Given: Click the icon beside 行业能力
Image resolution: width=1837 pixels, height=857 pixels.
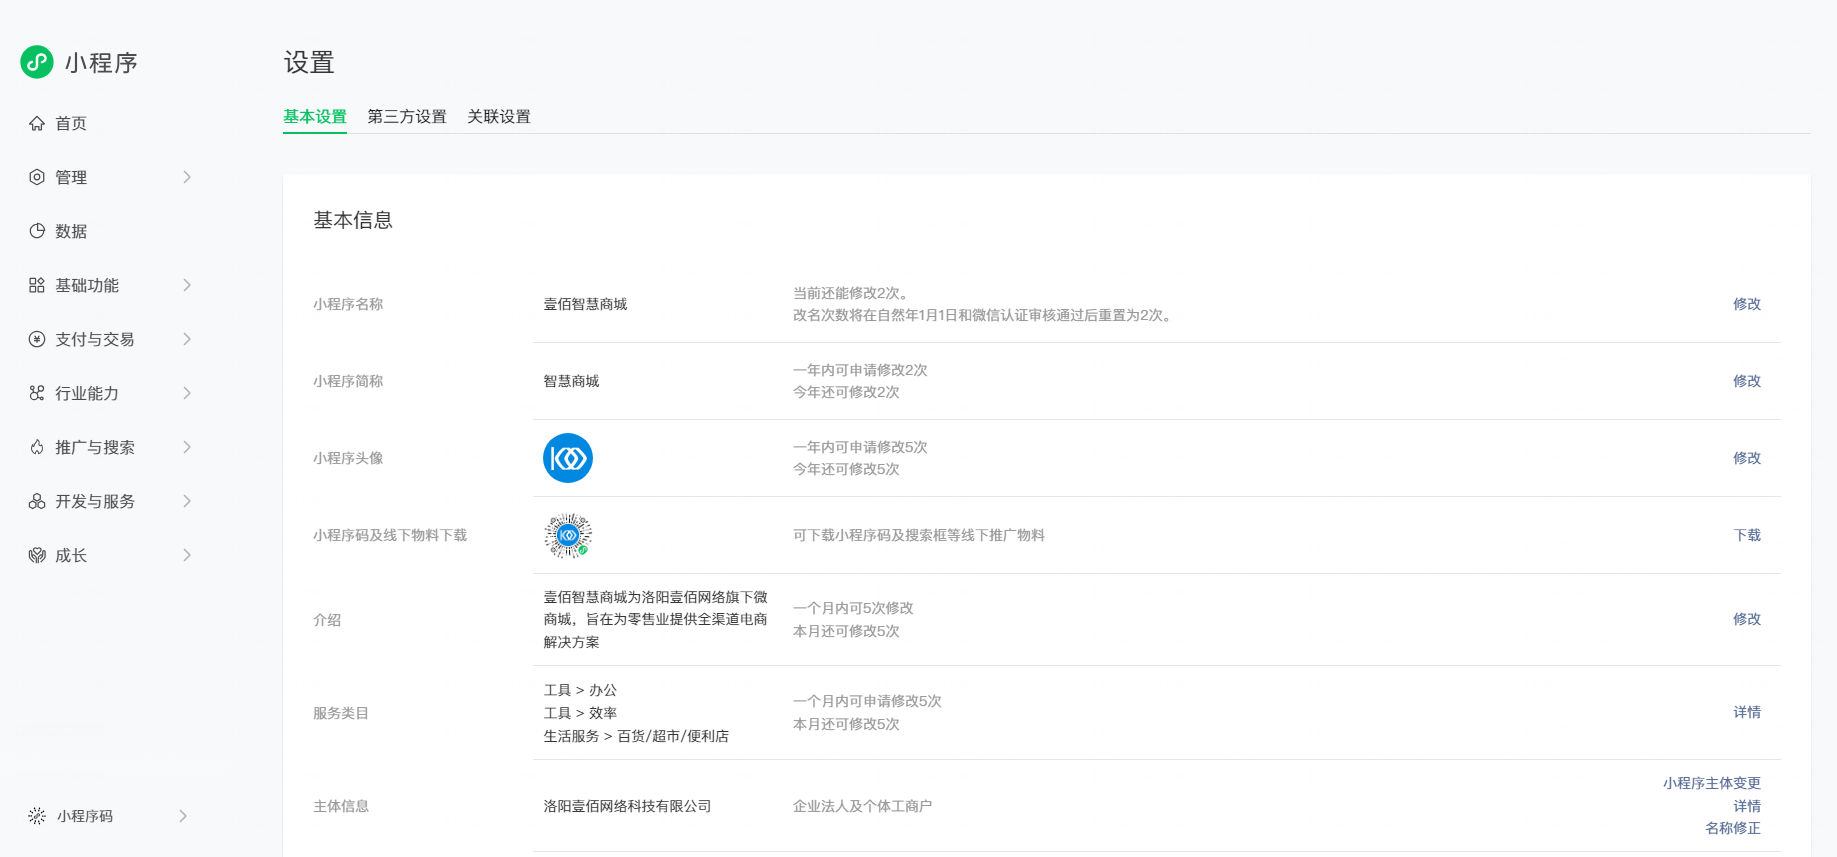Looking at the screenshot, I should click(x=37, y=393).
